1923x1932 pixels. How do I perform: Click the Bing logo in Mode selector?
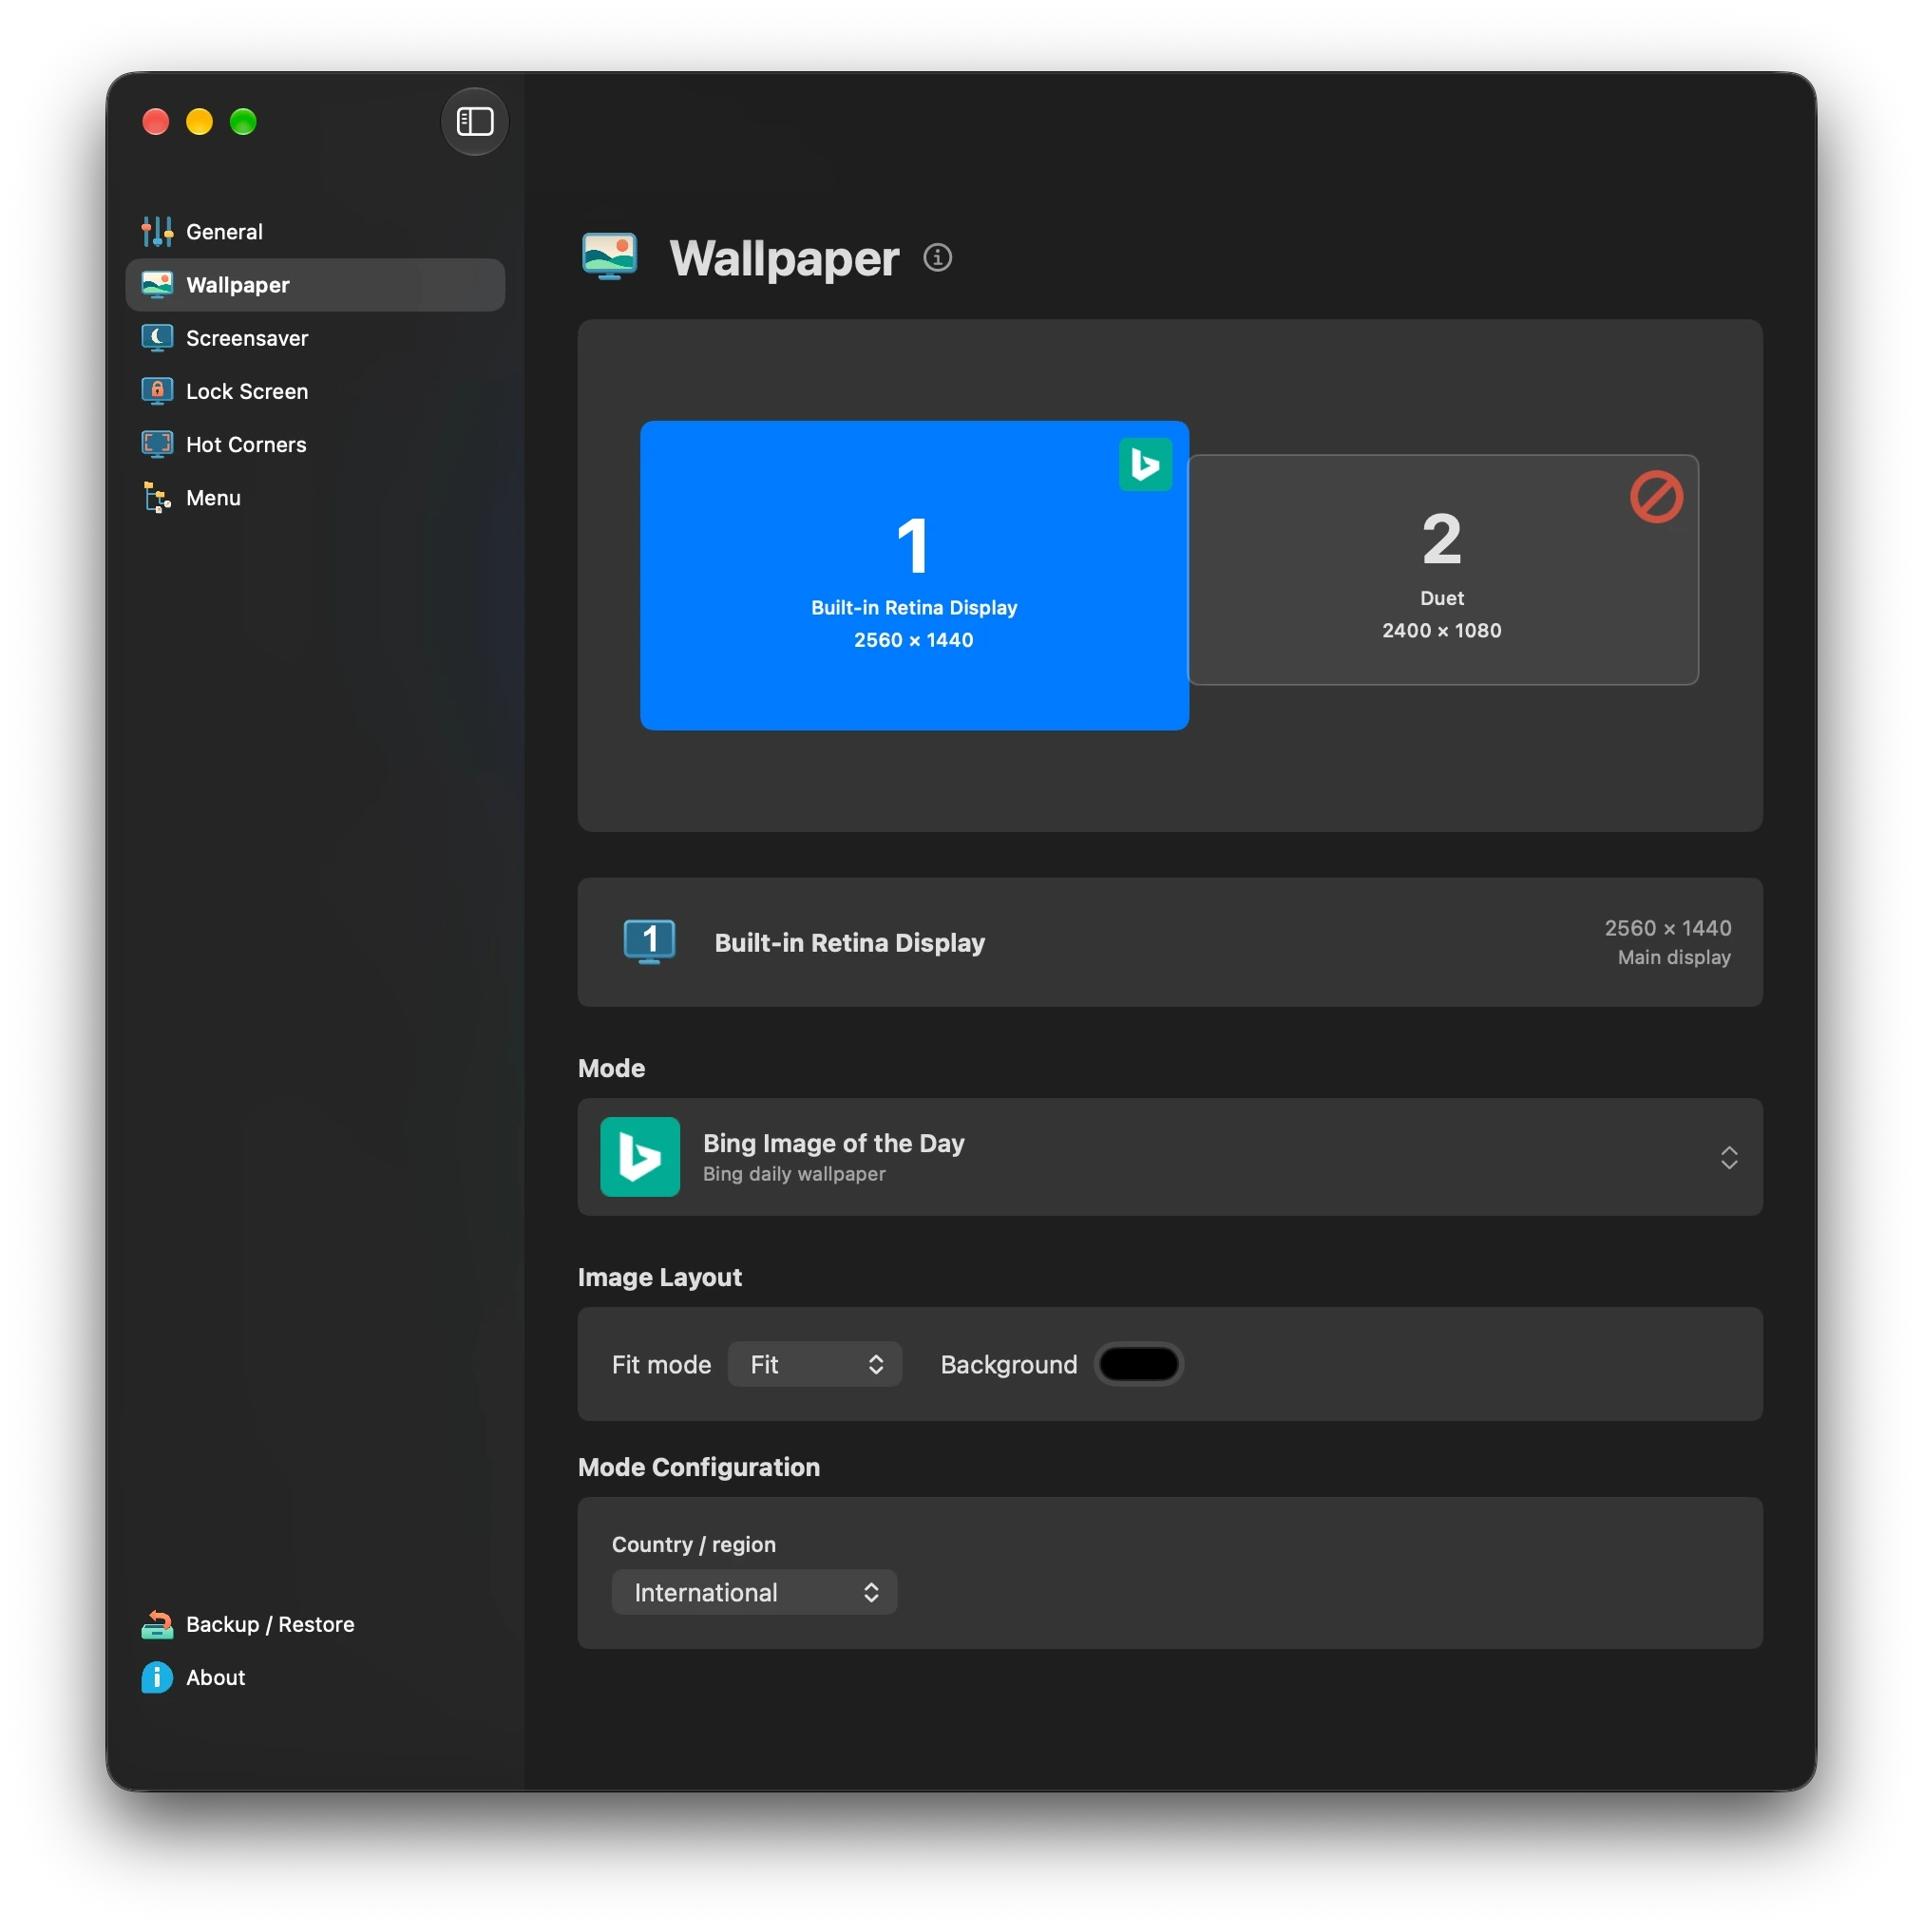tap(640, 1157)
